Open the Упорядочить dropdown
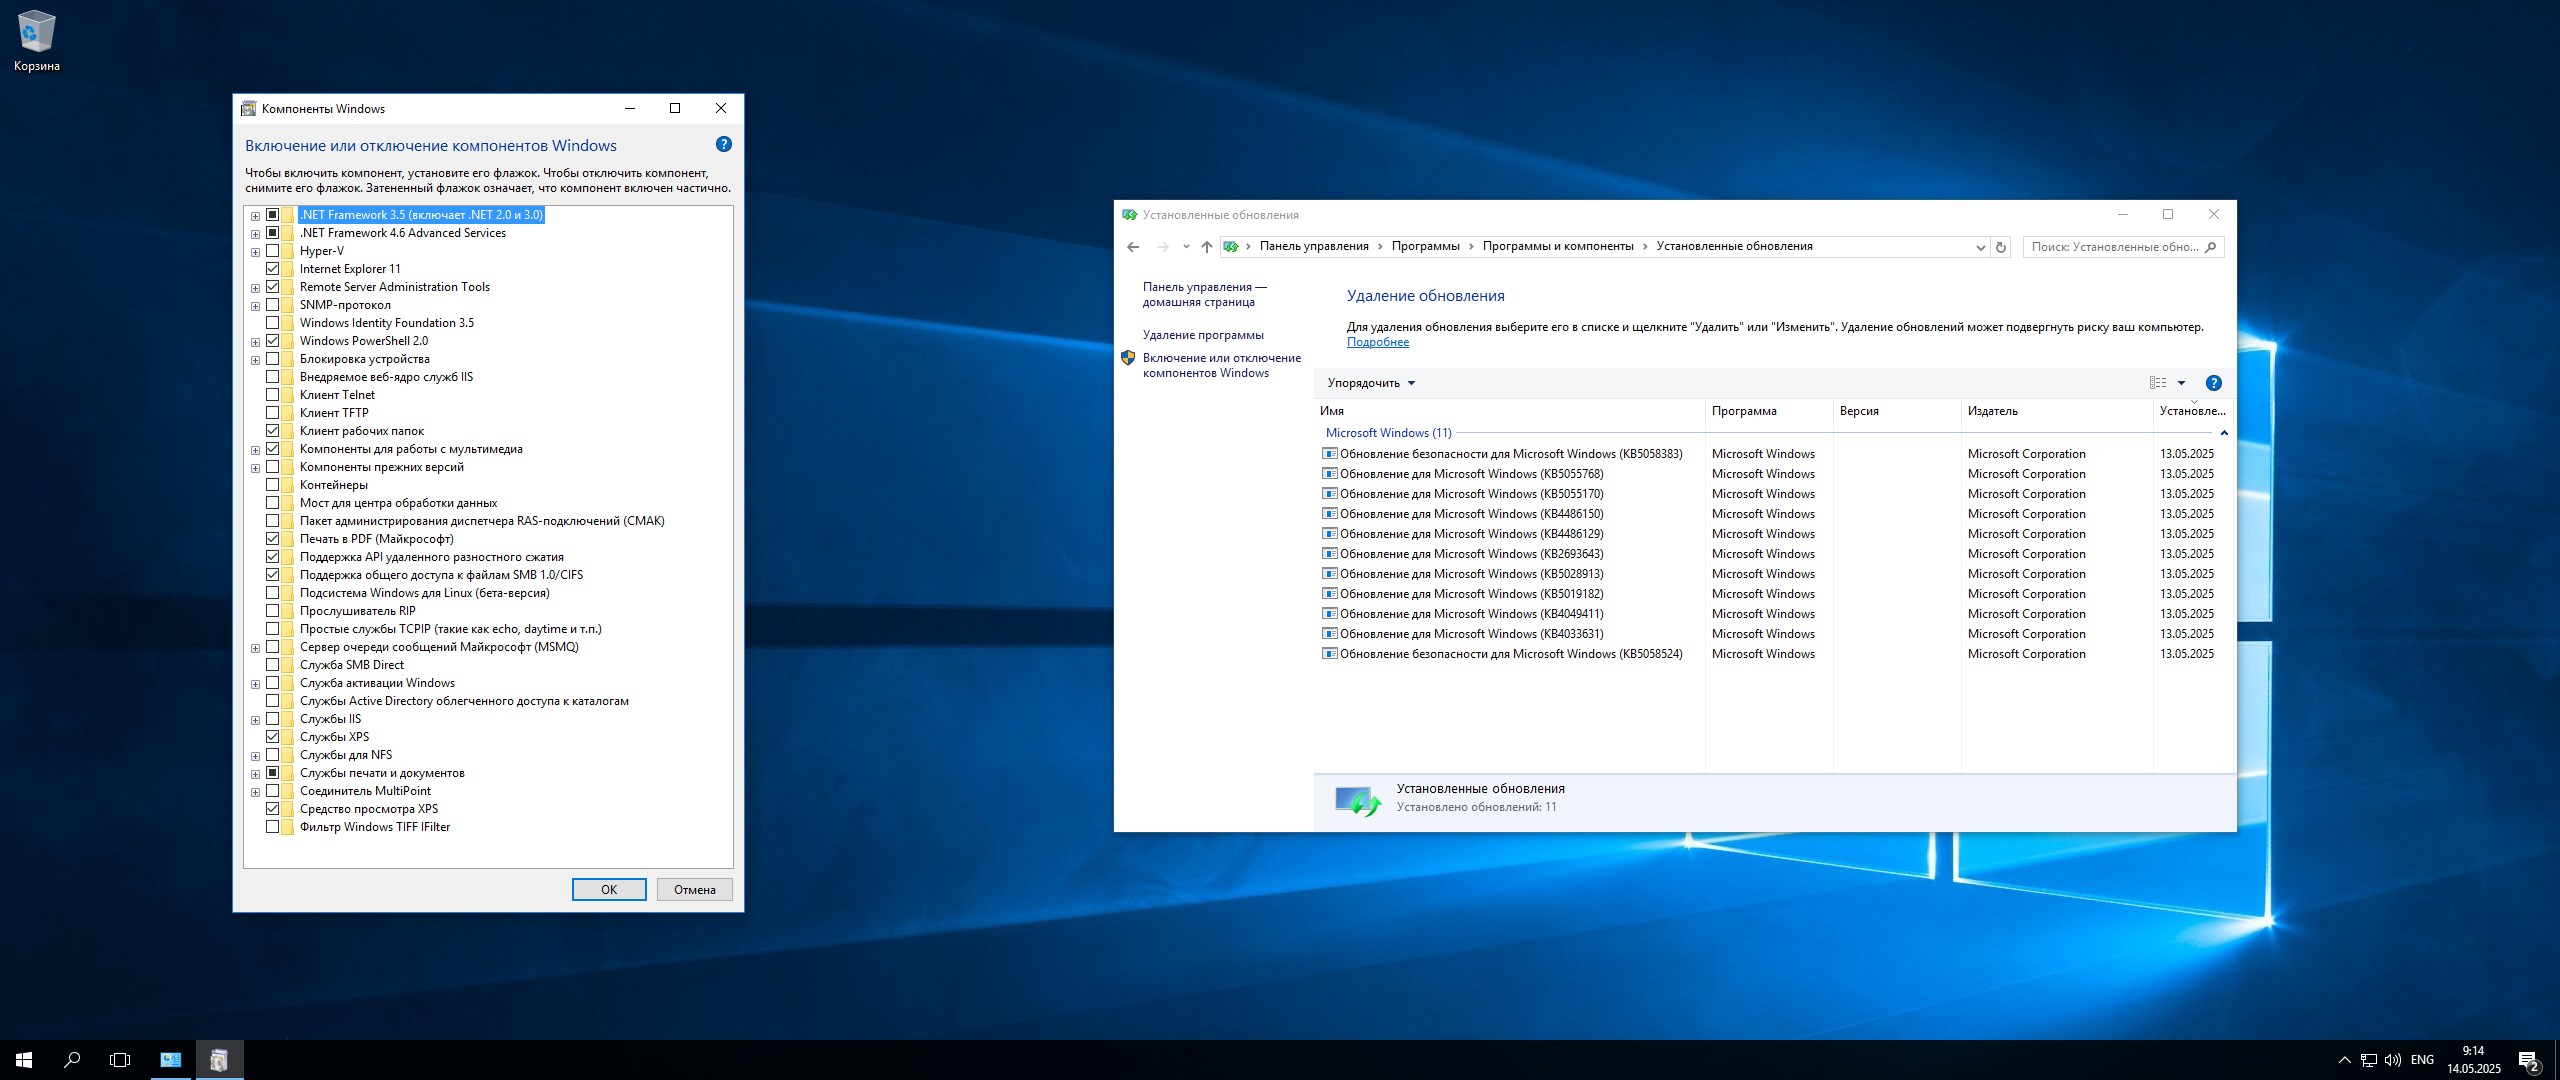The height and width of the screenshot is (1080, 2560). pyautogui.click(x=1371, y=383)
